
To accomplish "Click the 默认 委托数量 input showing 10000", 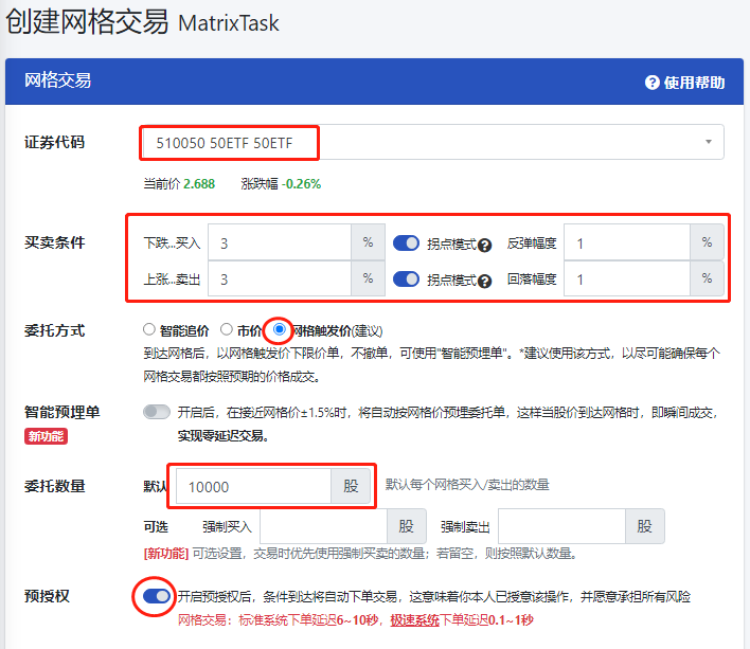I will tap(254, 486).
